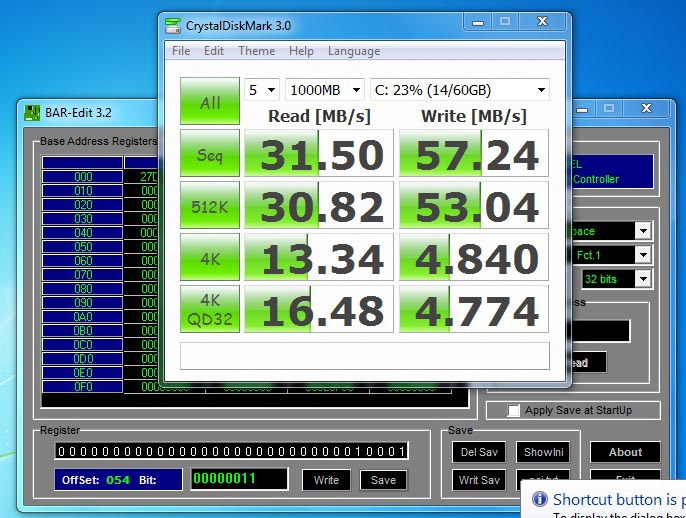Click the CrystalDiskMark title bar icon

pos(174,25)
